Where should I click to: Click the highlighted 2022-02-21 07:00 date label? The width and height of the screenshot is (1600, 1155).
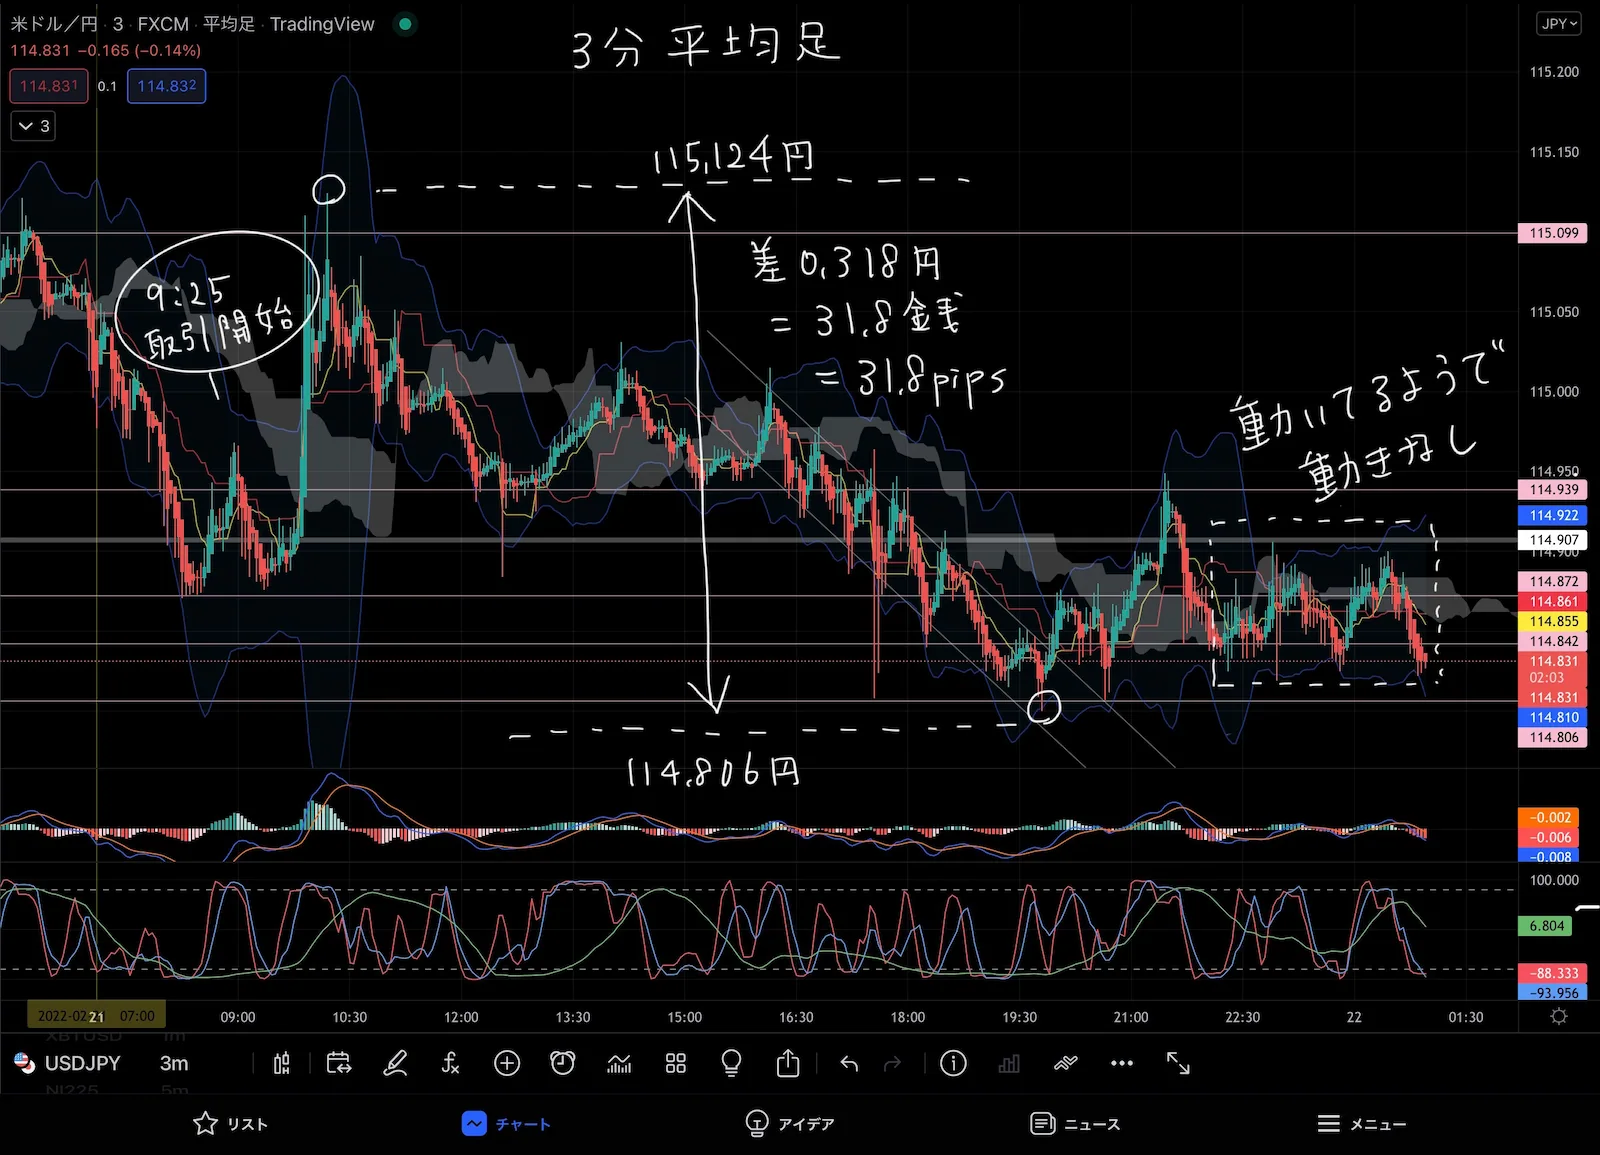(x=96, y=1016)
